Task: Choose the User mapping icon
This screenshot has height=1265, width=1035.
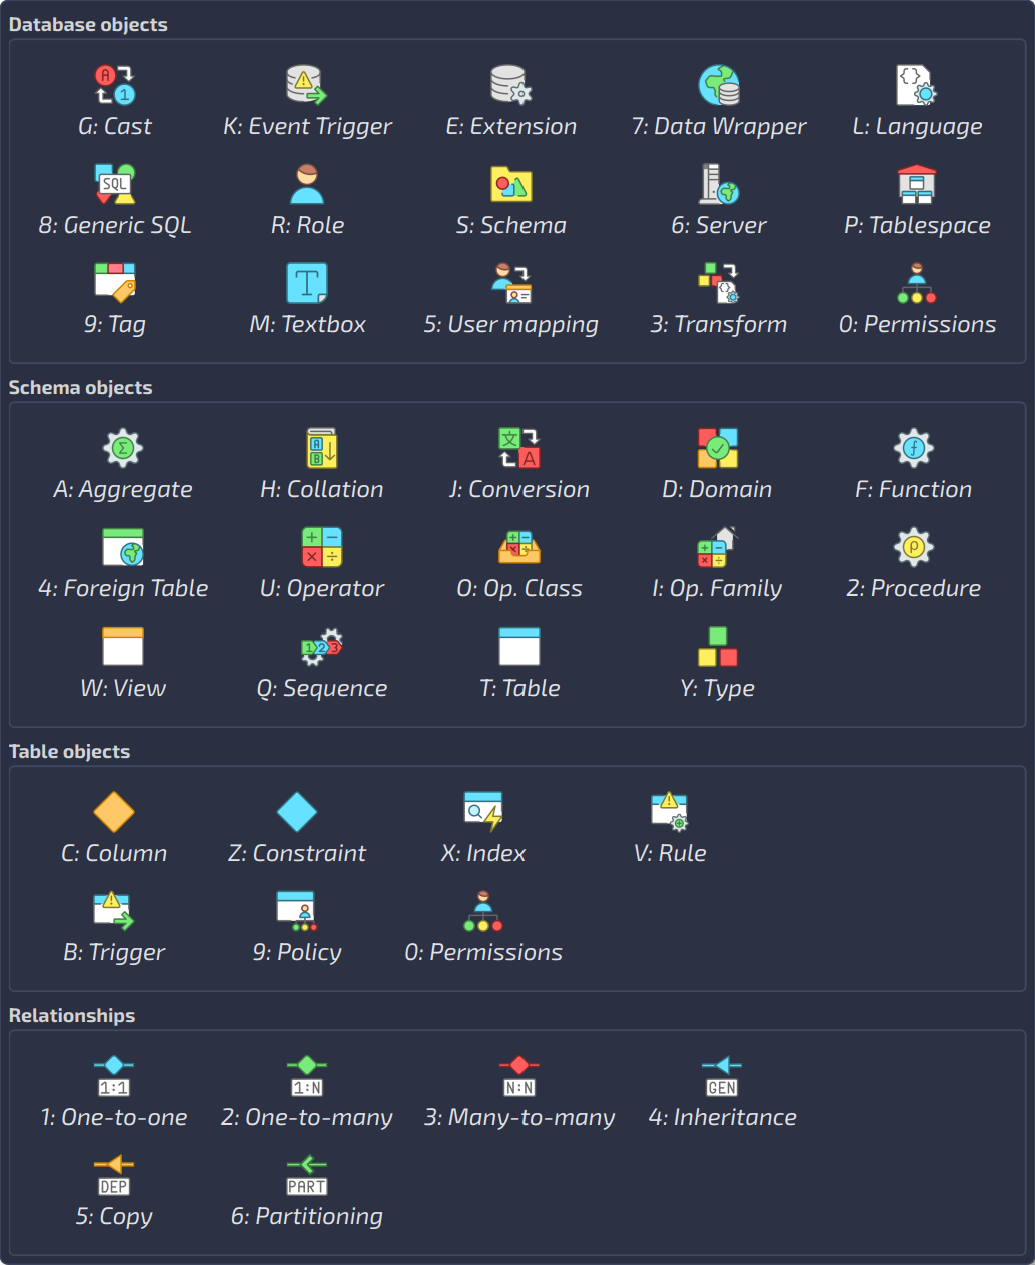Action: 511,283
